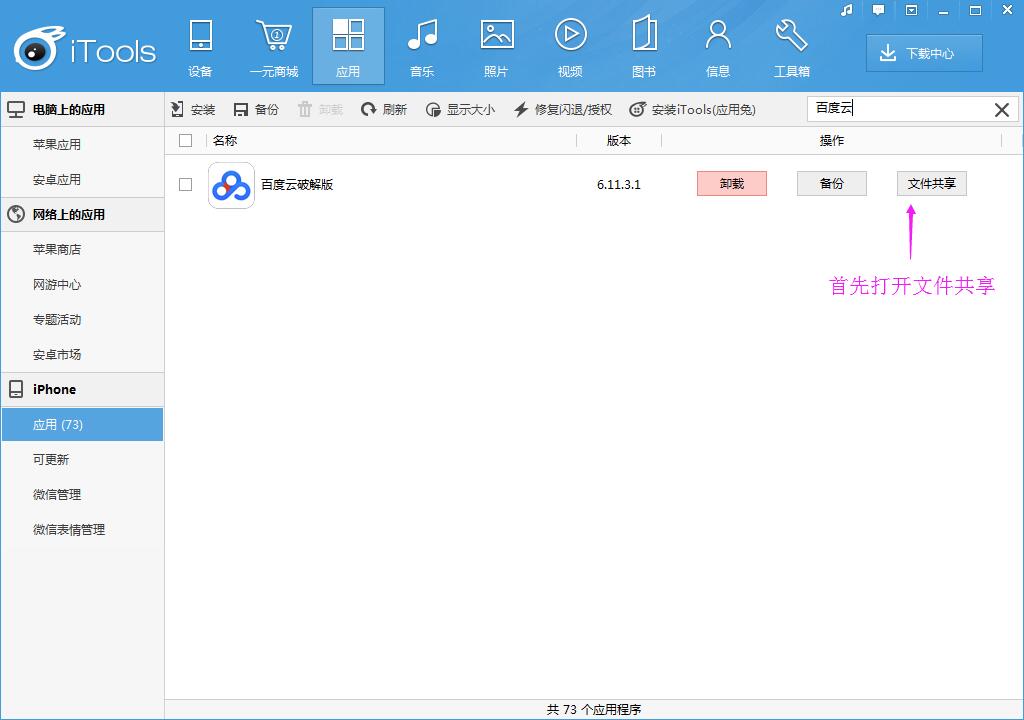Click 修复闪退/授权 toolbar item
Image resolution: width=1024 pixels, height=720 pixels.
tap(563, 109)
